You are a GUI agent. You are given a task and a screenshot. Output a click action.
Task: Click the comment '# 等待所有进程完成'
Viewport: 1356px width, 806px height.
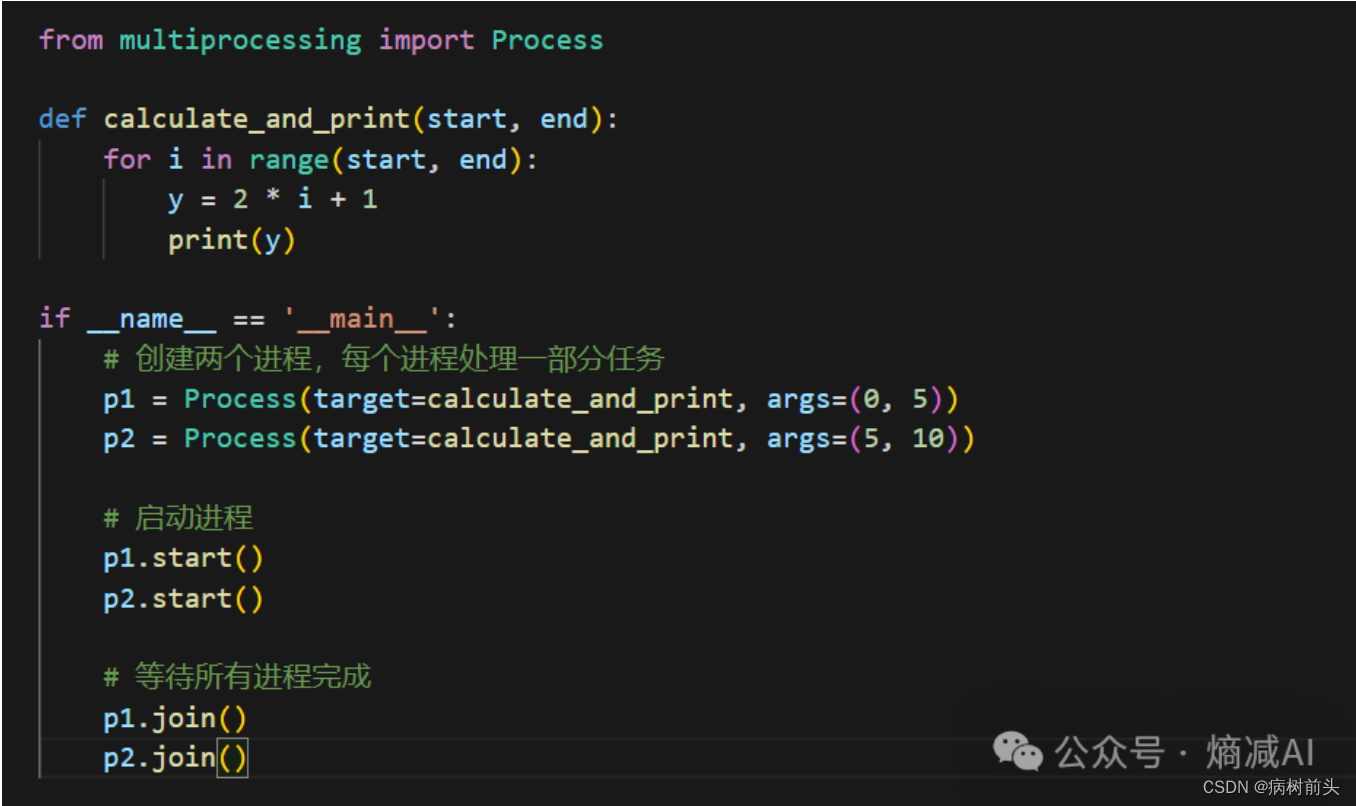click(x=237, y=677)
